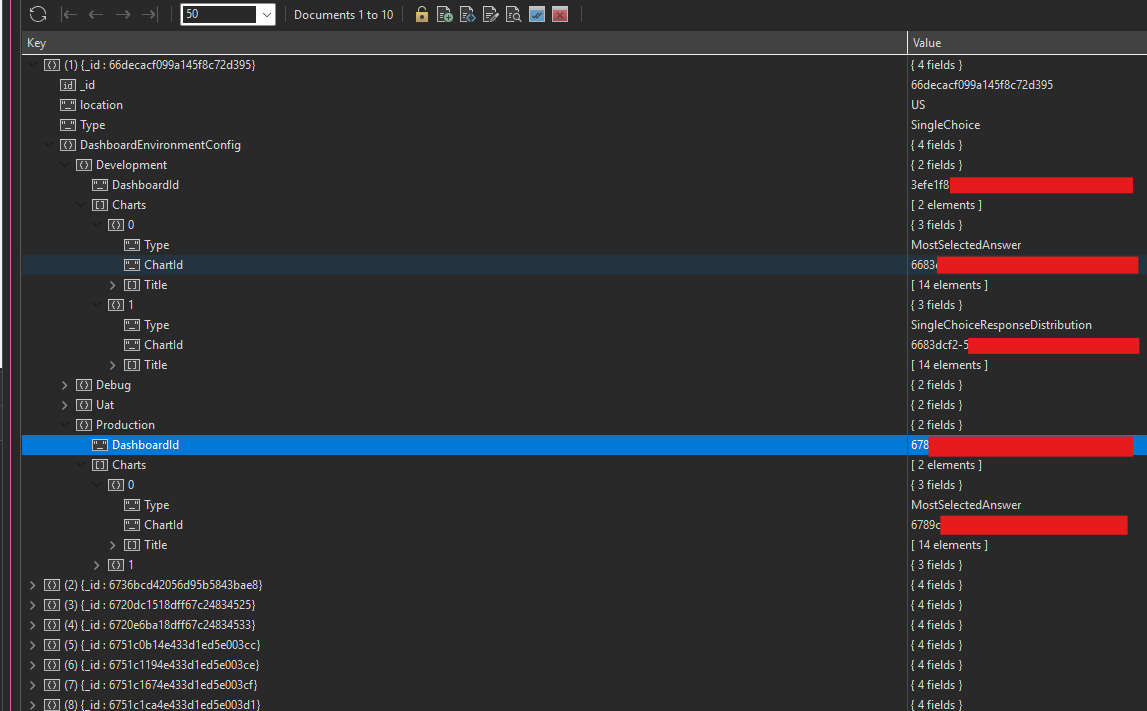This screenshot has height=711, width=1147.
Task: Expand document (2) with id 6736bcd42056d95b5843bae8
Action: pos(33,585)
